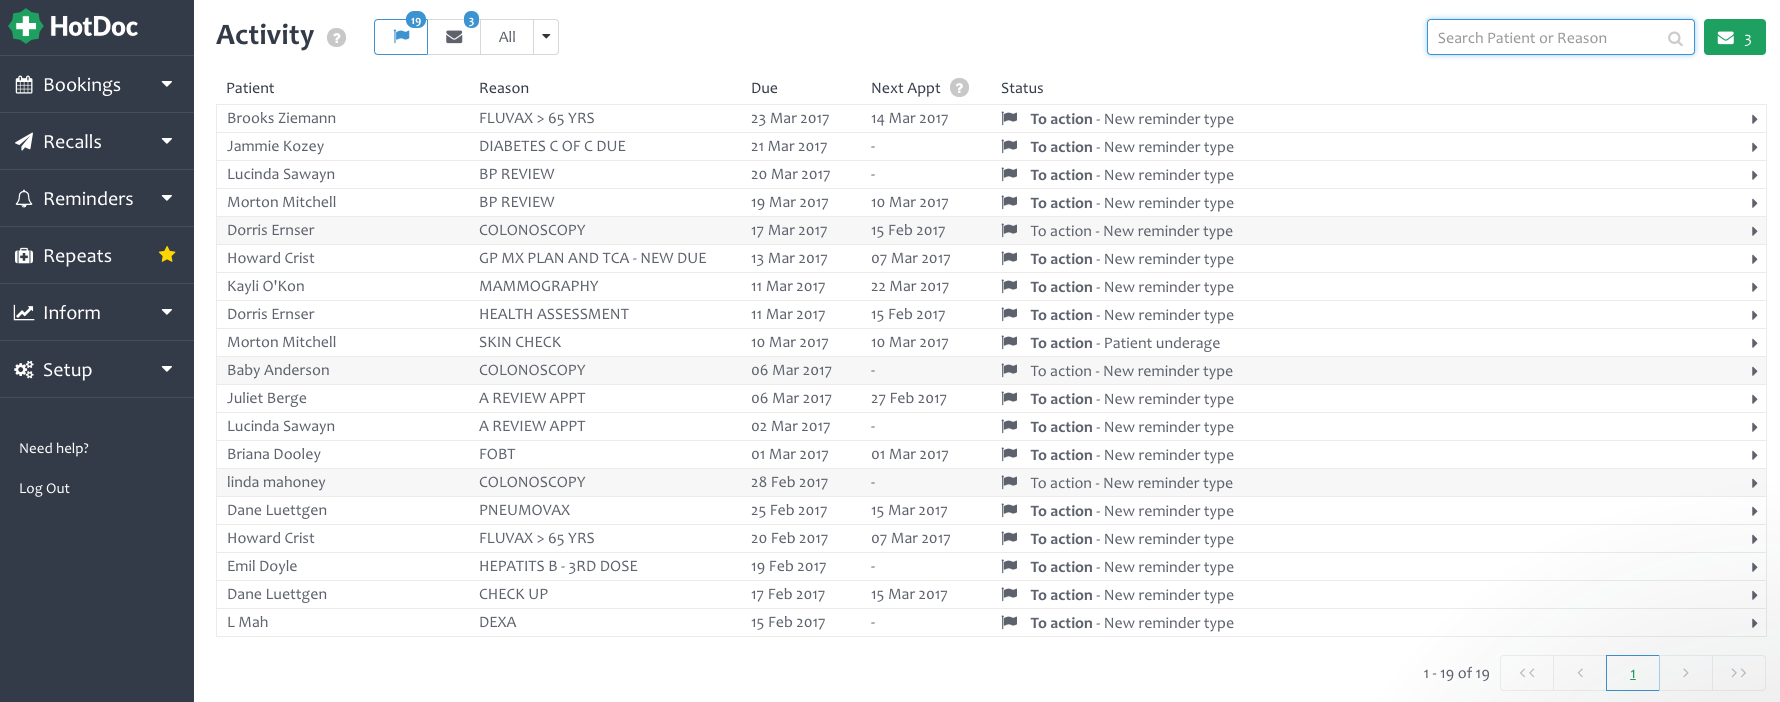
Task: Click the due date 15 Feb 2017 for L Mah
Action: (x=788, y=622)
